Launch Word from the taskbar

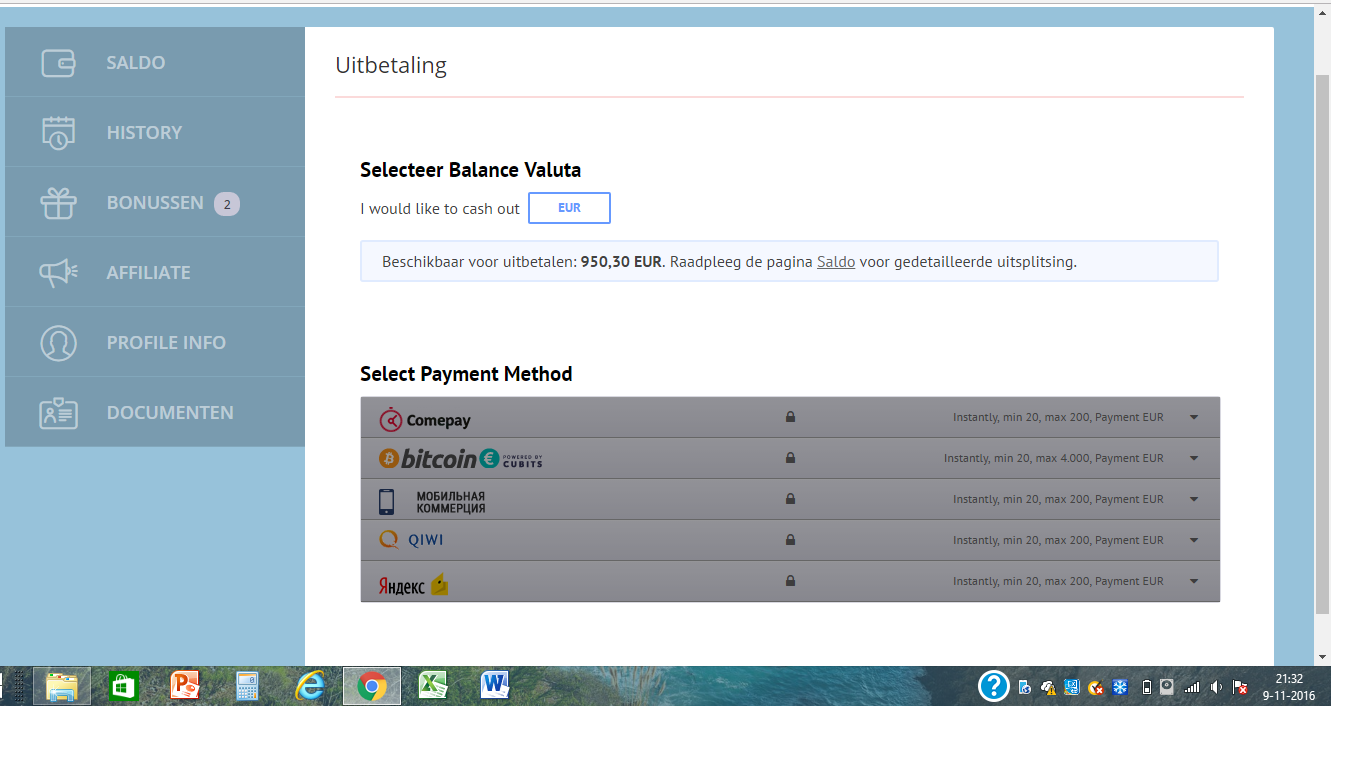pyautogui.click(x=495, y=686)
